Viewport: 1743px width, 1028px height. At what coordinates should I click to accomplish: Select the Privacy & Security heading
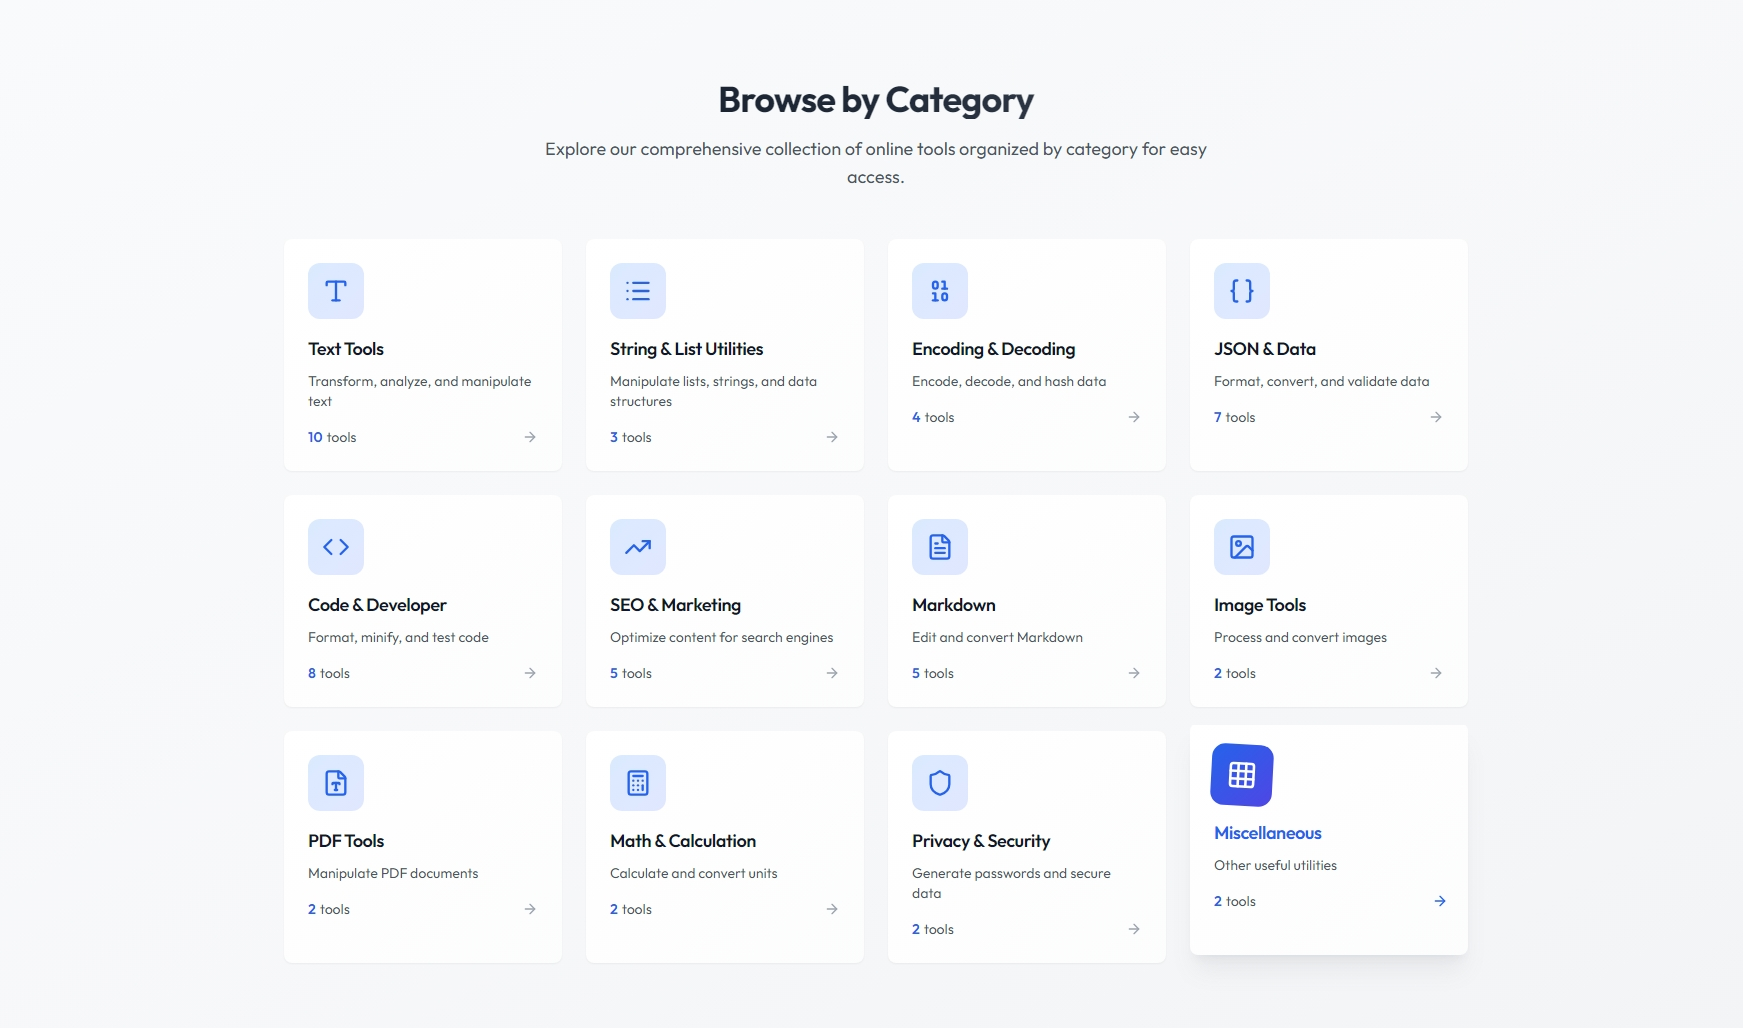[980, 841]
